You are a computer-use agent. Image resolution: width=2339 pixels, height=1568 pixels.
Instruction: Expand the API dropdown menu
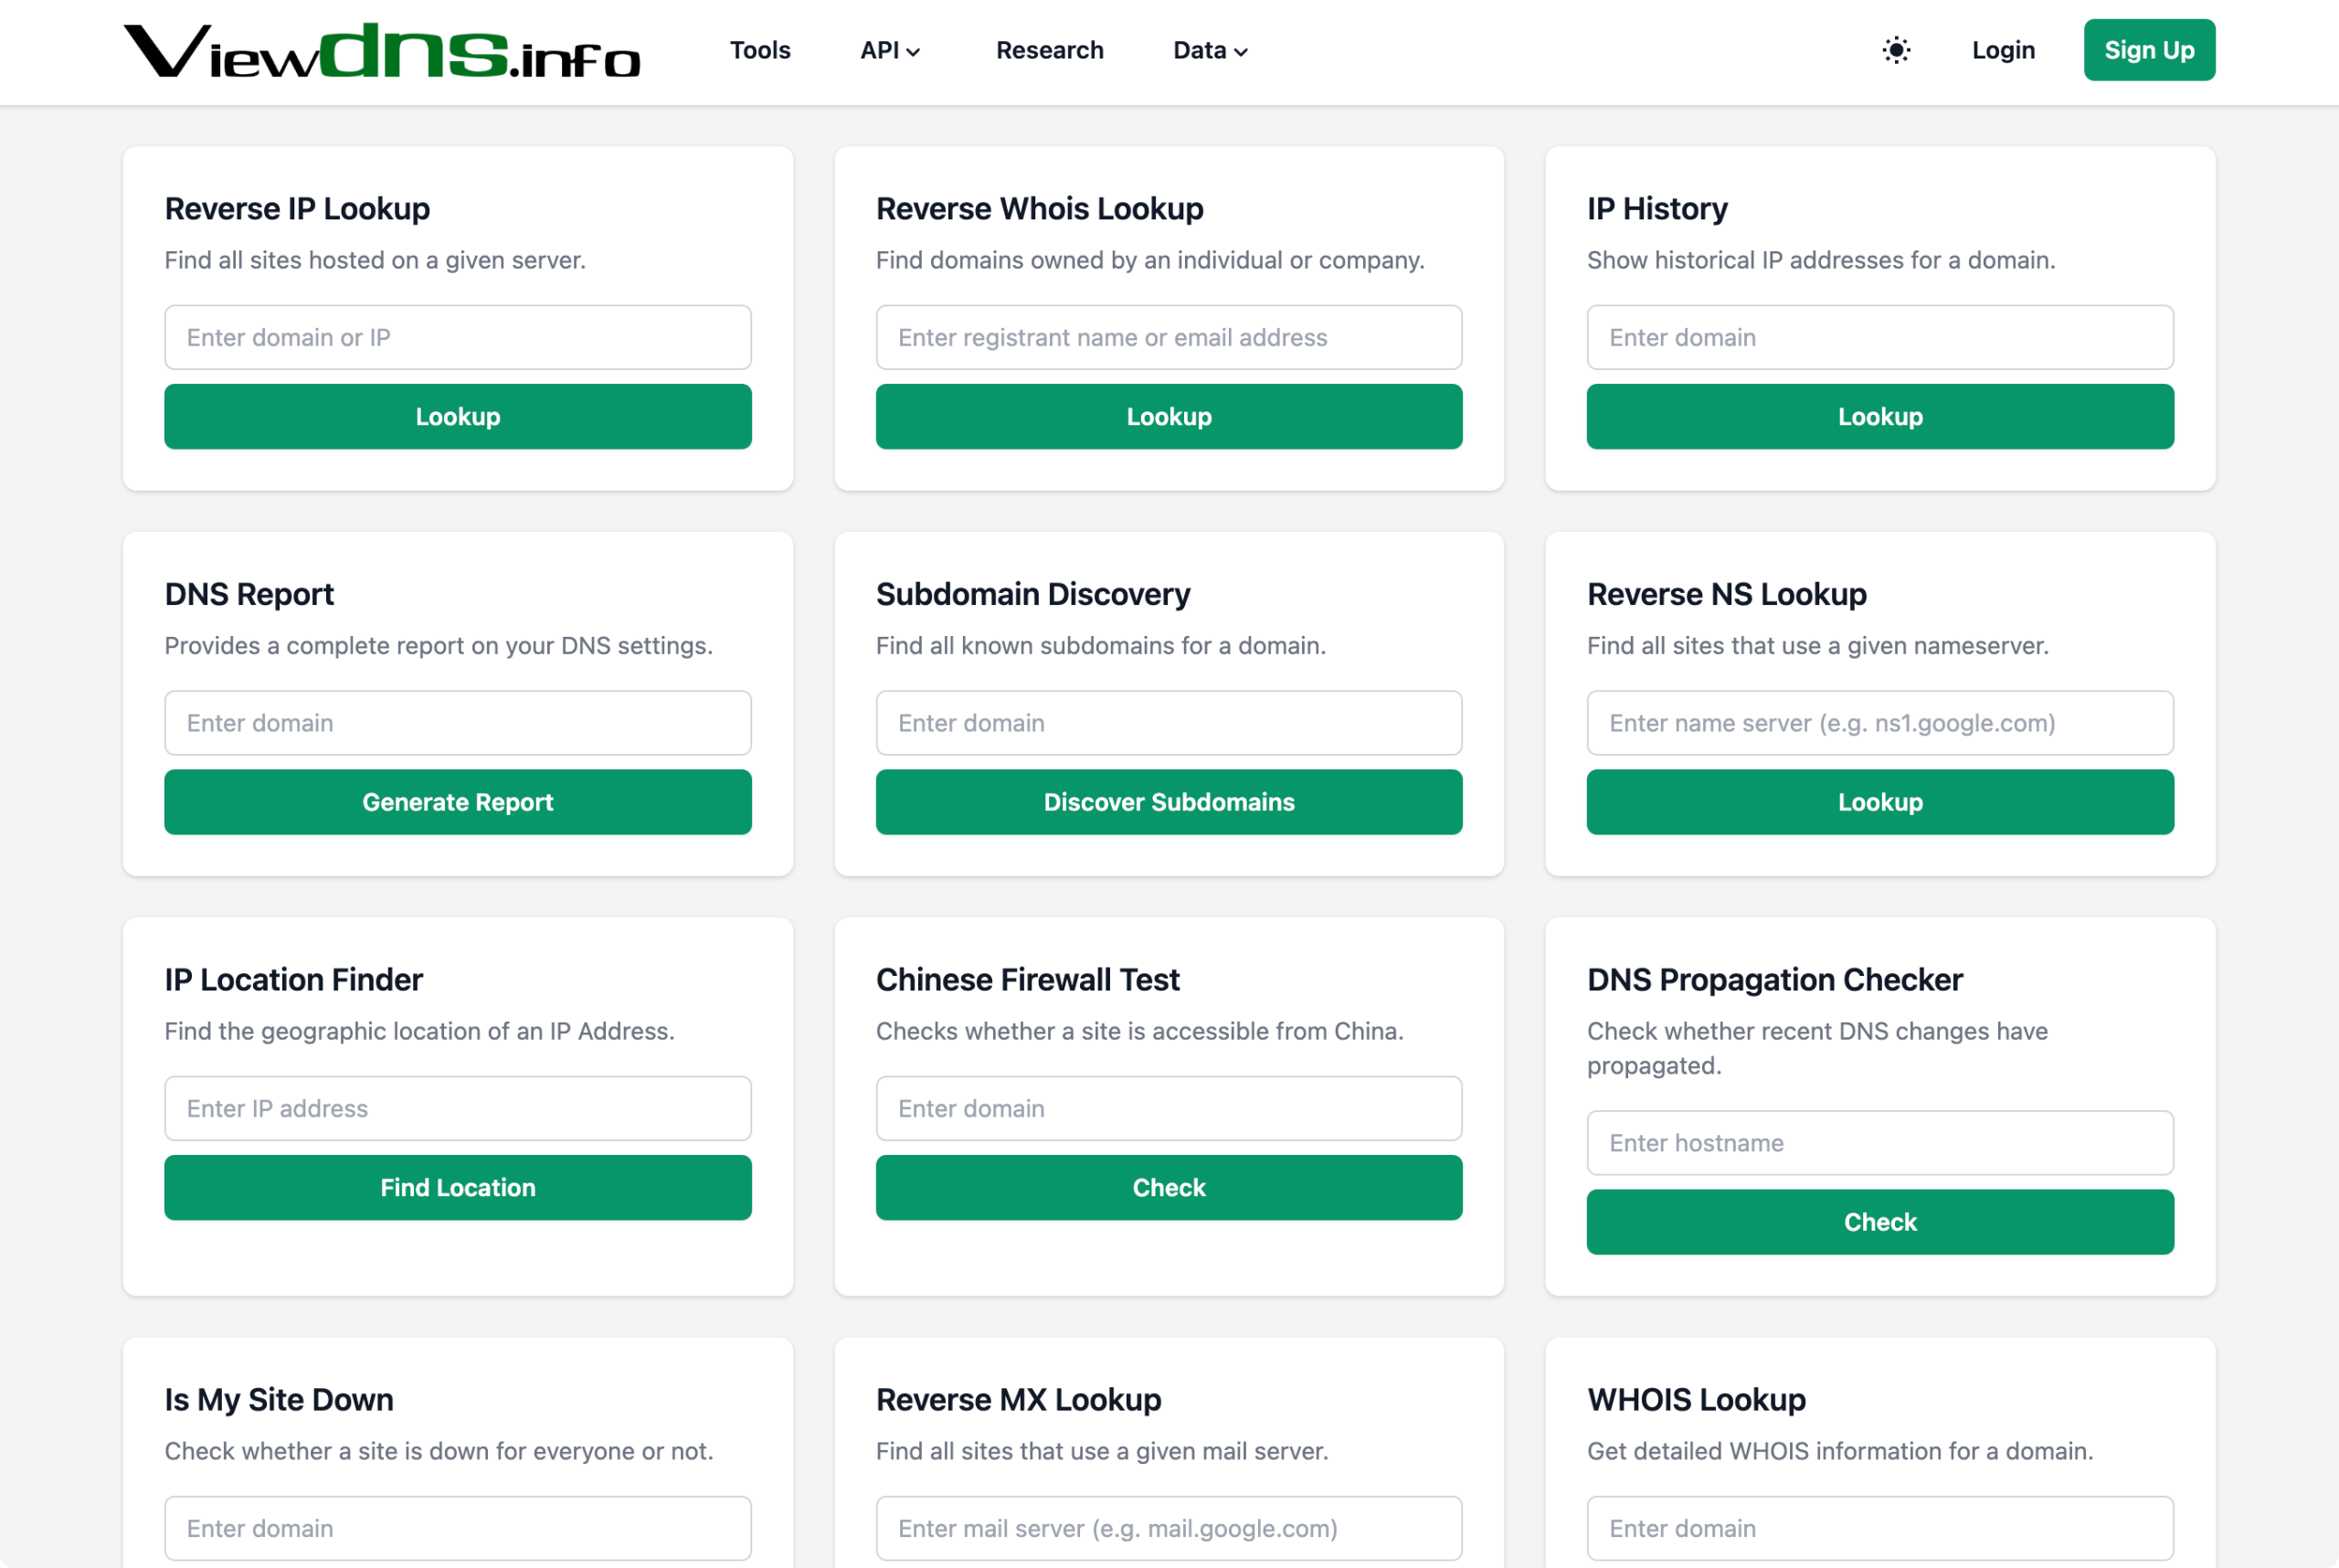pyautogui.click(x=890, y=50)
